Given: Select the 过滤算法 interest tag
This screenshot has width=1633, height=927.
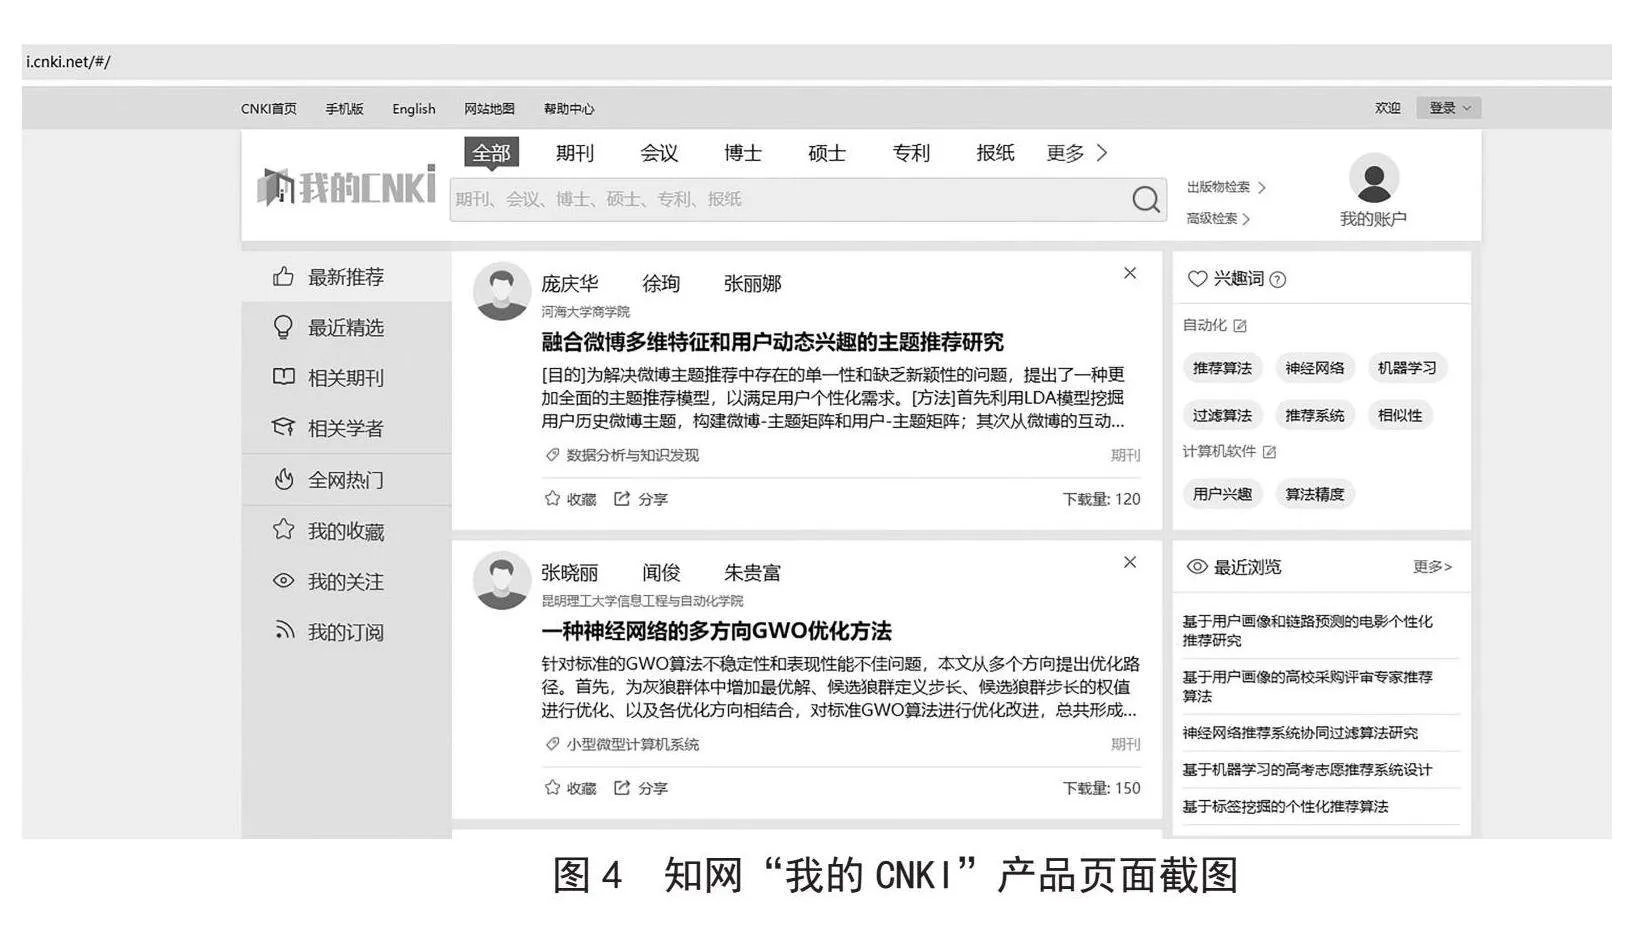Looking at the screenshot, I should 1222,415.
